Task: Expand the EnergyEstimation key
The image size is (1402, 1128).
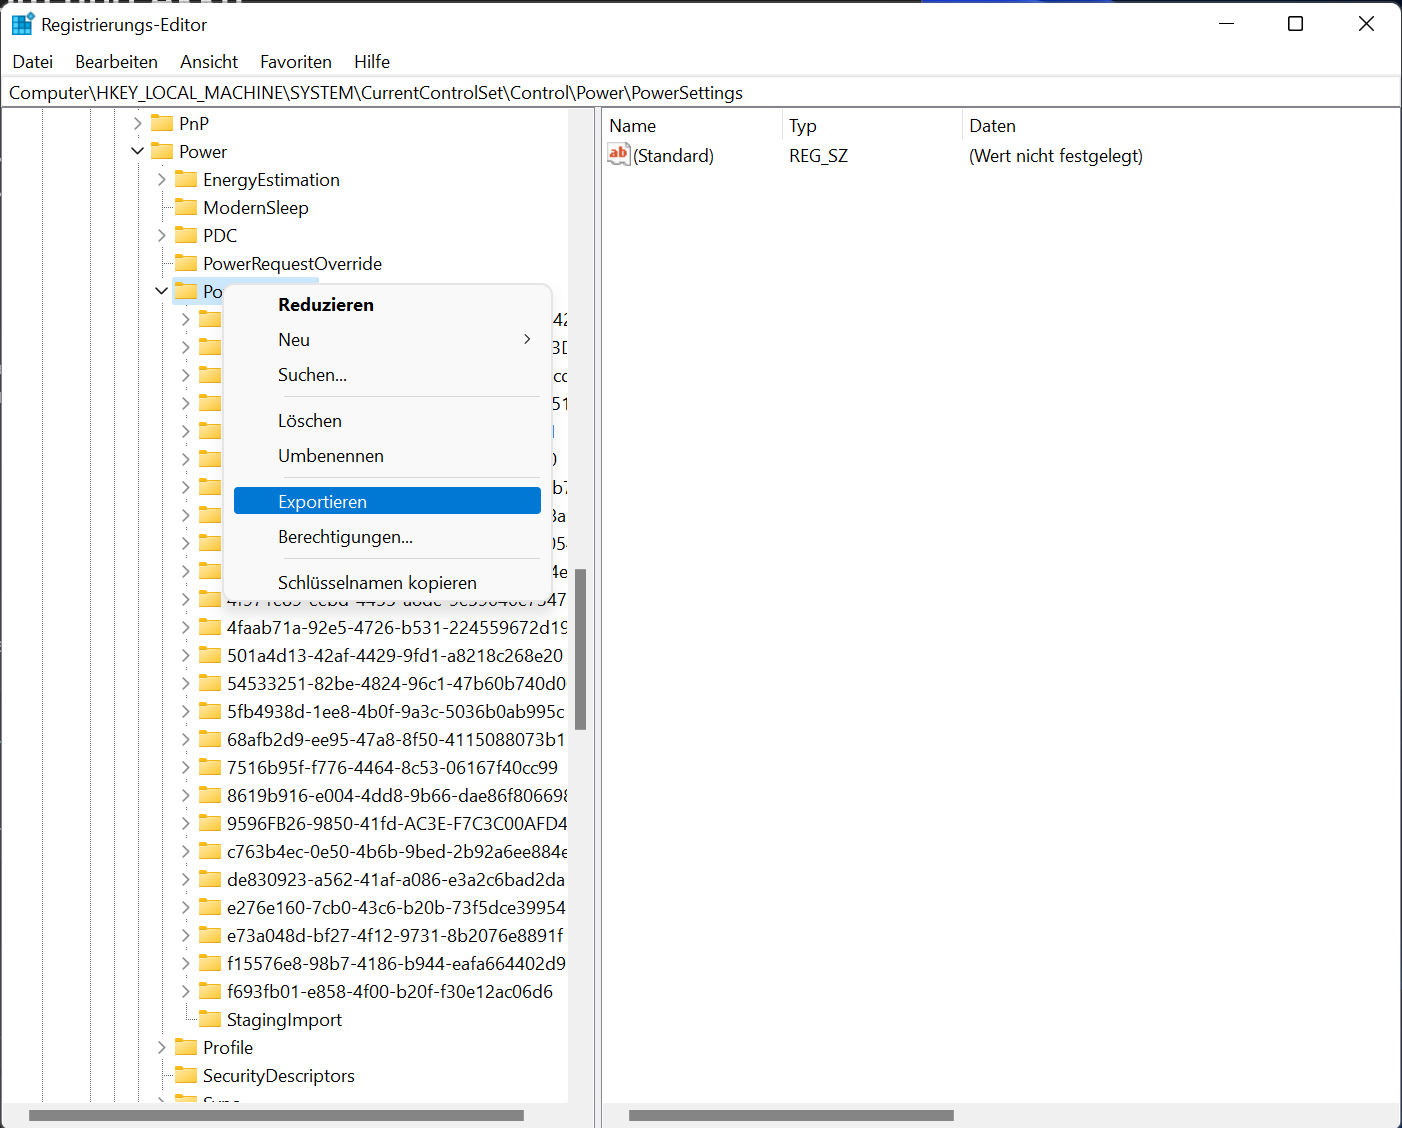Action: coord(162,179)
